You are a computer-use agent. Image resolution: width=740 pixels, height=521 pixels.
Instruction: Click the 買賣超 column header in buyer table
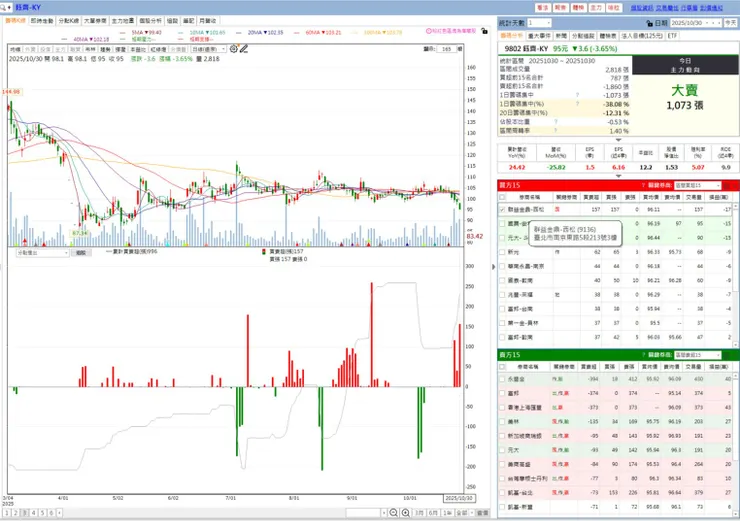pos(591,197)
